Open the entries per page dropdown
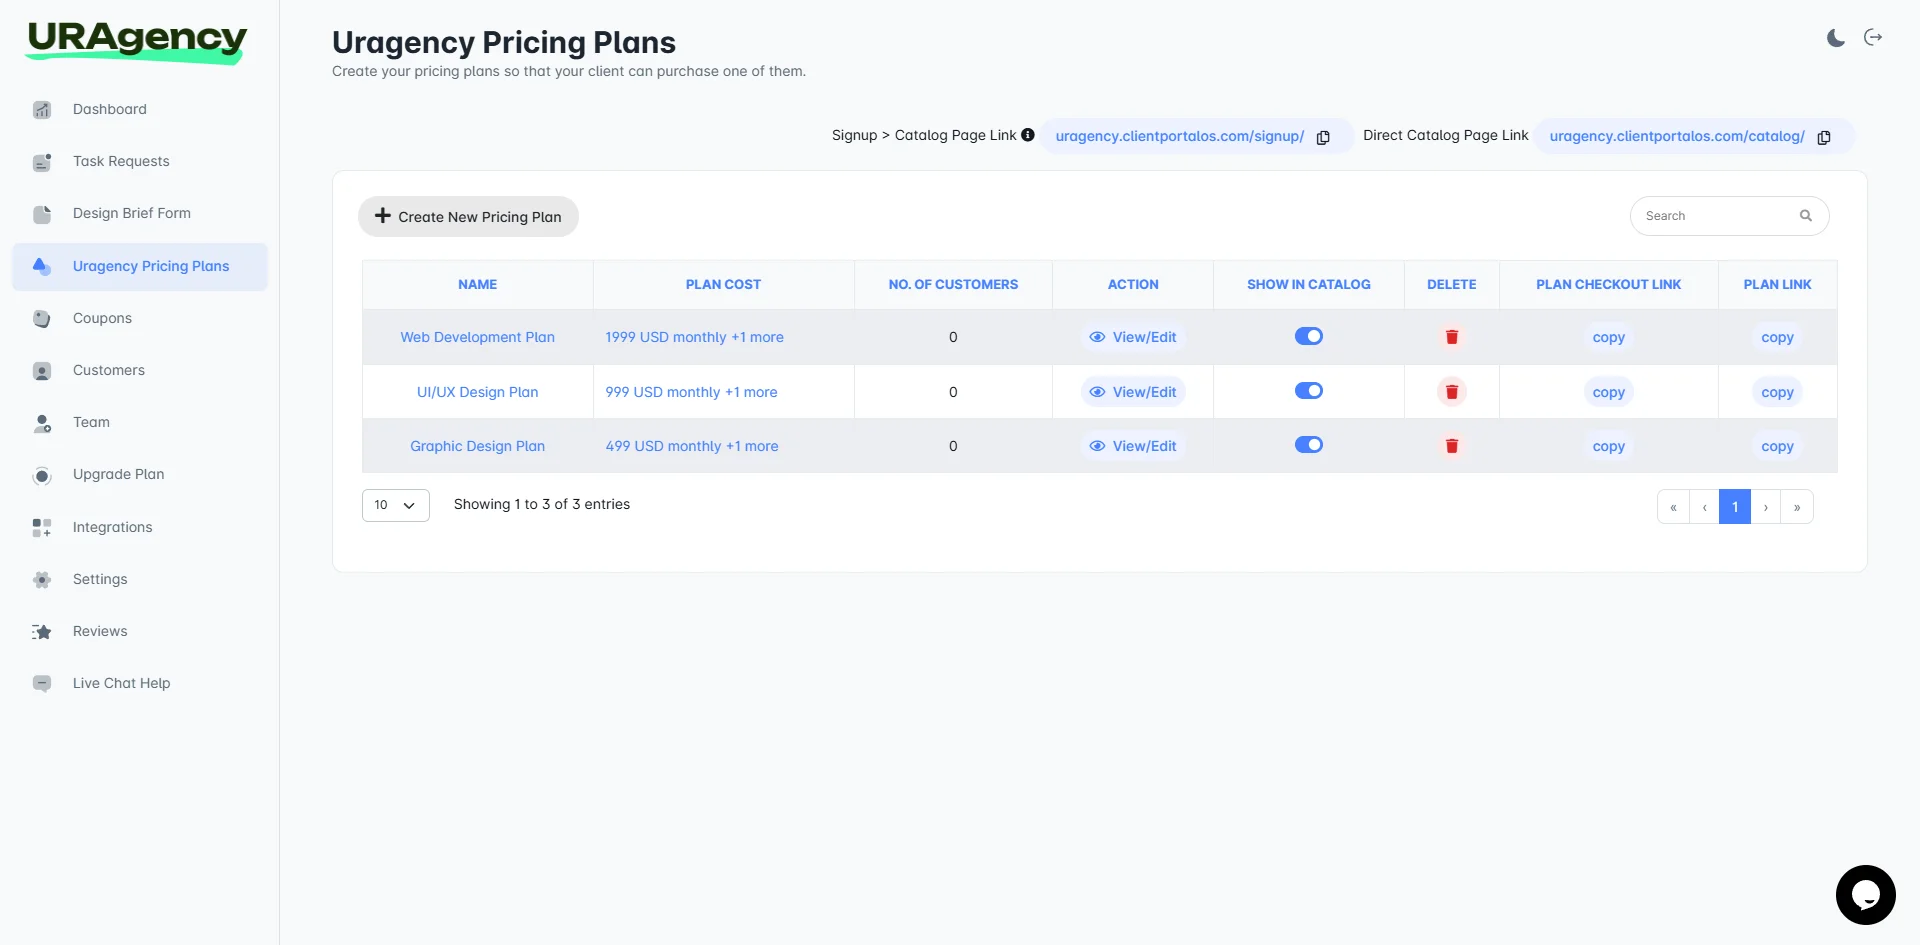This screenshot has height=945, width=1920. (395, 505)
